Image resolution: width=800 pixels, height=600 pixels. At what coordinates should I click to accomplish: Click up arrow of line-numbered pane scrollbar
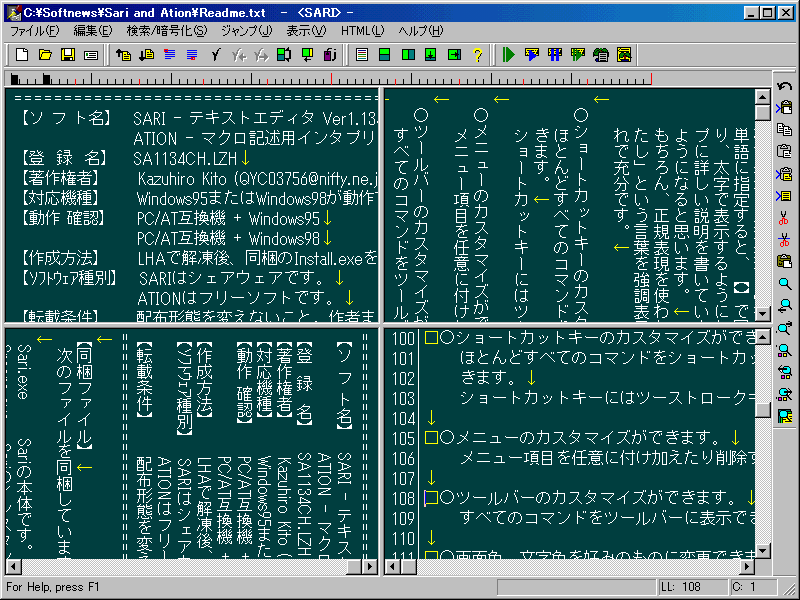pos(762,336)
